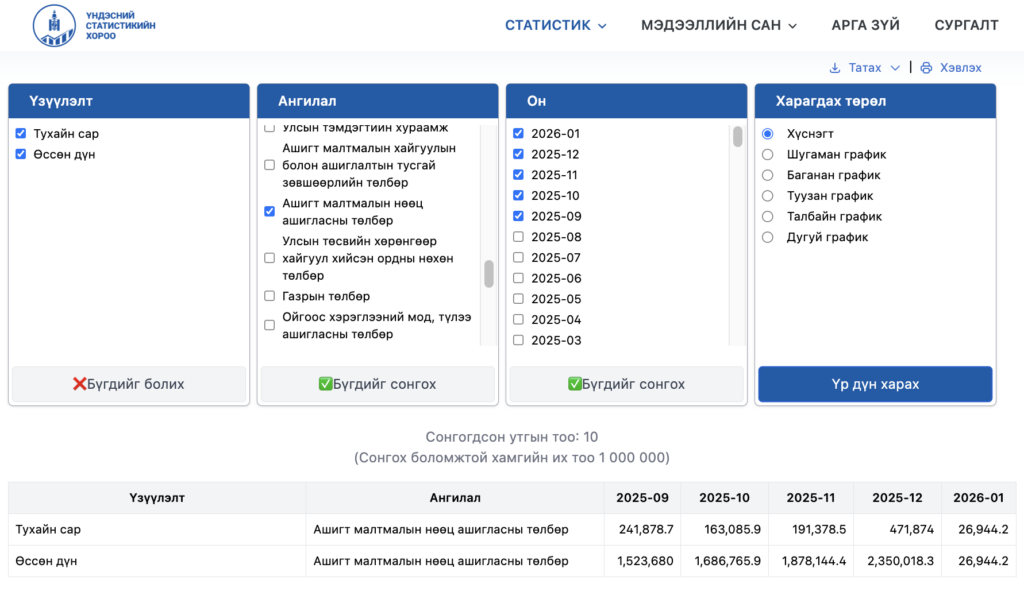
Task: Choose the Дугуй график radio option
Action: click(768, 237)
